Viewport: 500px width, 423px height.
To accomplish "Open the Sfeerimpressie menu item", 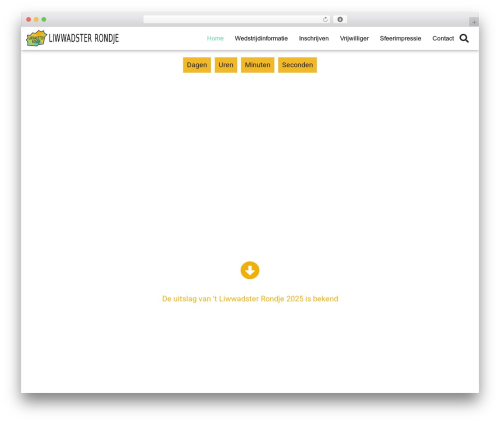I will (x=400, y=38).
